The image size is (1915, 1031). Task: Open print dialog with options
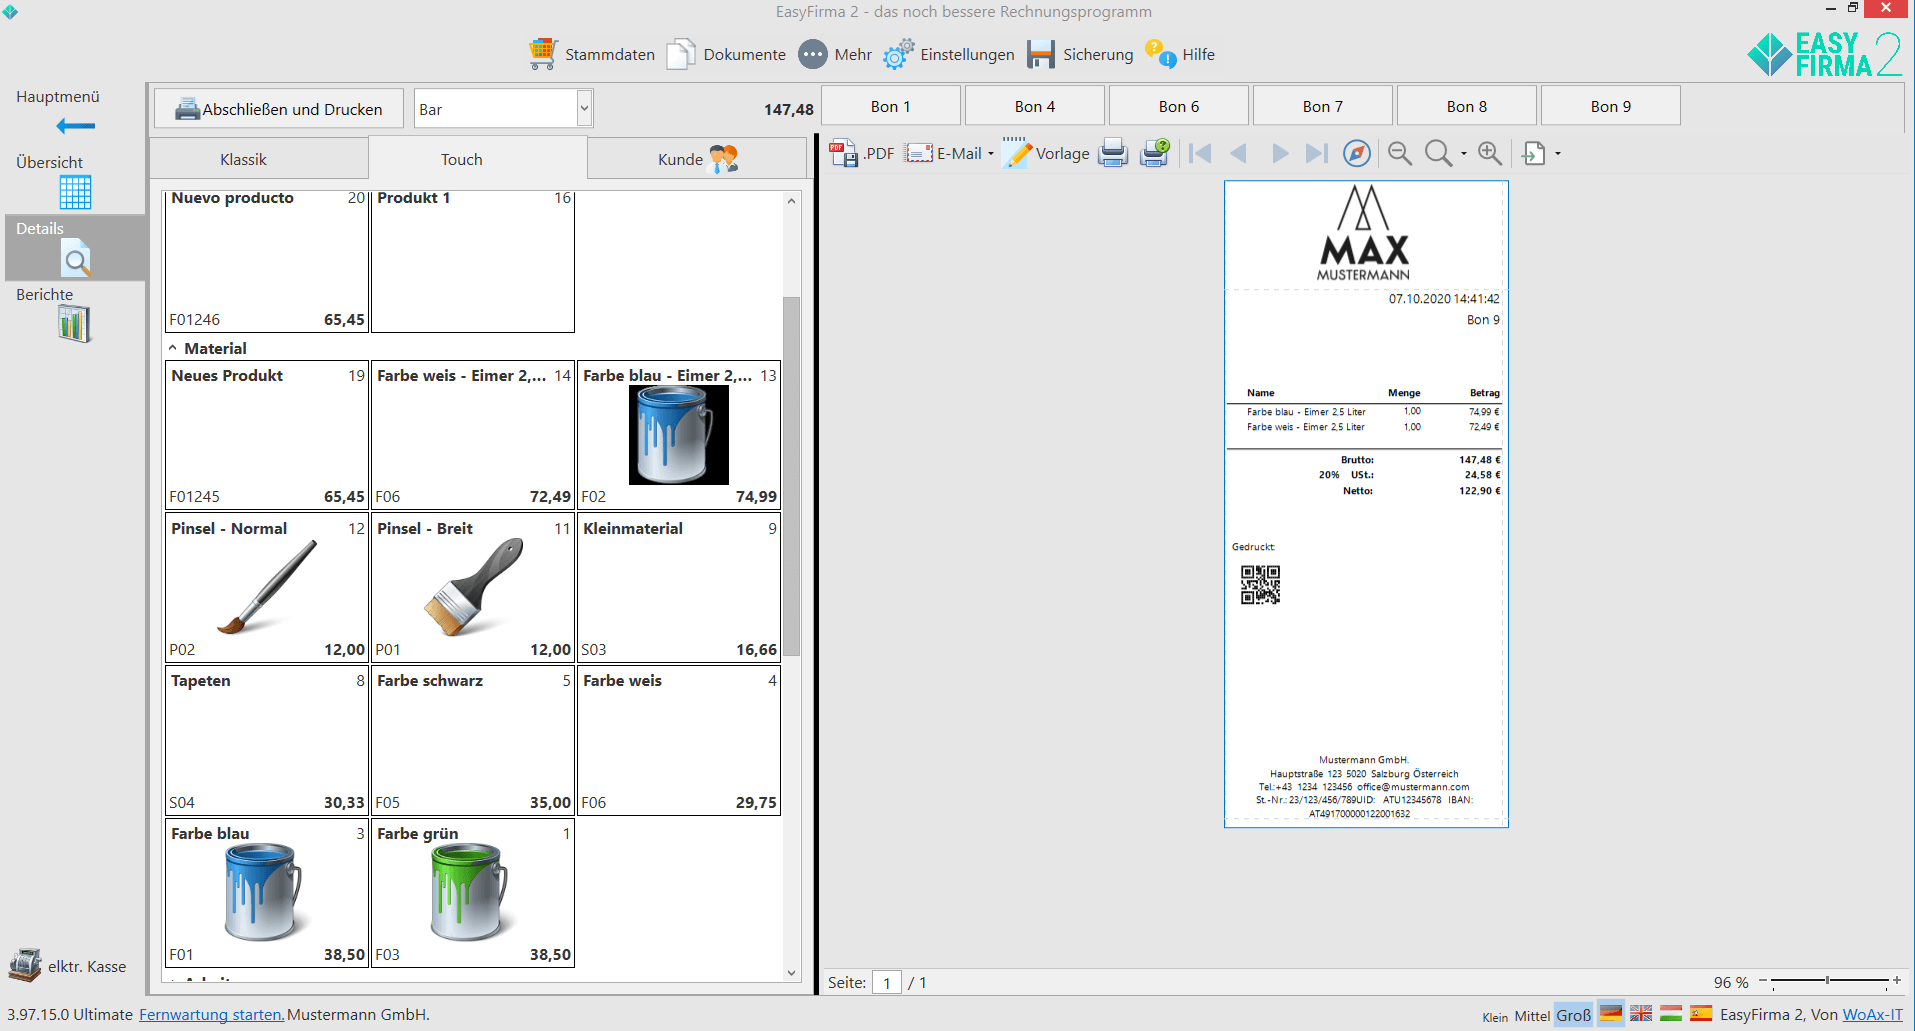(1155, 153)
